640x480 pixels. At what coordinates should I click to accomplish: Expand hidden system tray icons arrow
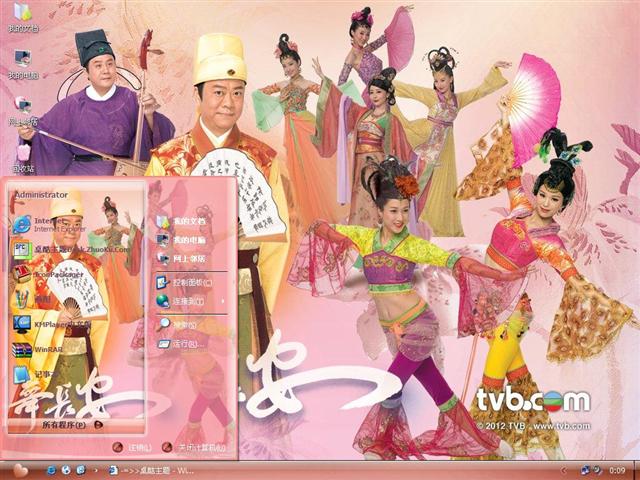(564, 471)
